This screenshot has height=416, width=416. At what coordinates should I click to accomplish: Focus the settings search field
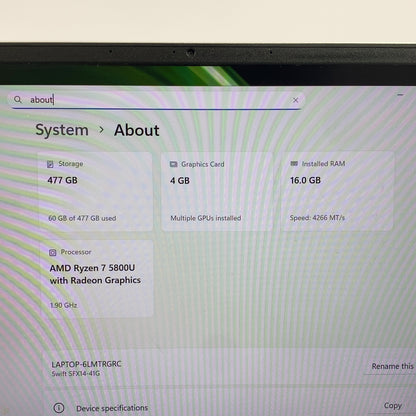point(156,100)
